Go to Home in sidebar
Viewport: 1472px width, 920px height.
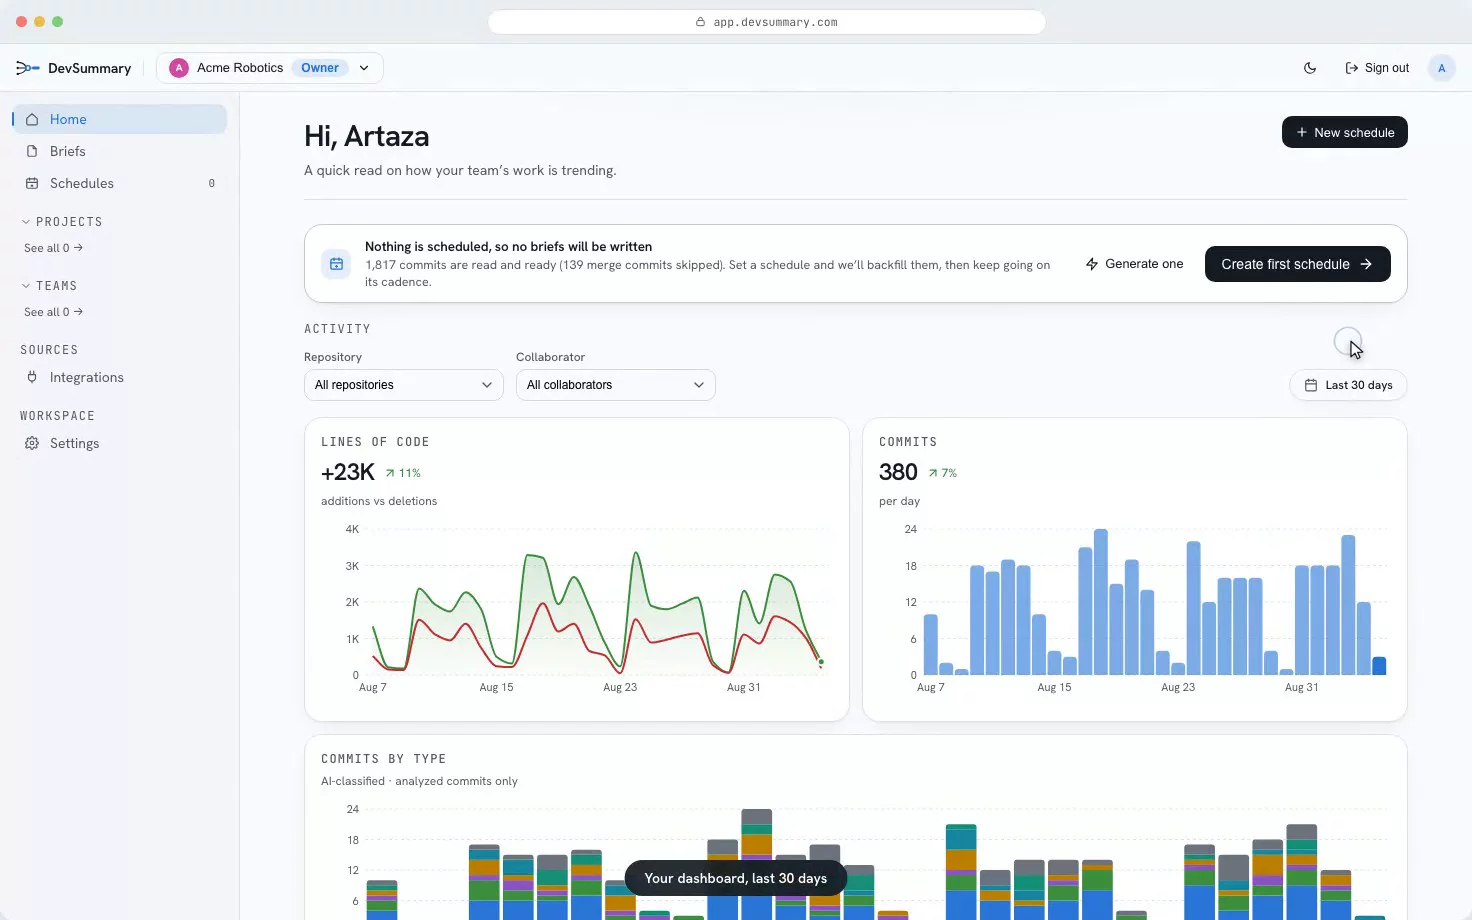pyautogui.click(x=120, y=119)
